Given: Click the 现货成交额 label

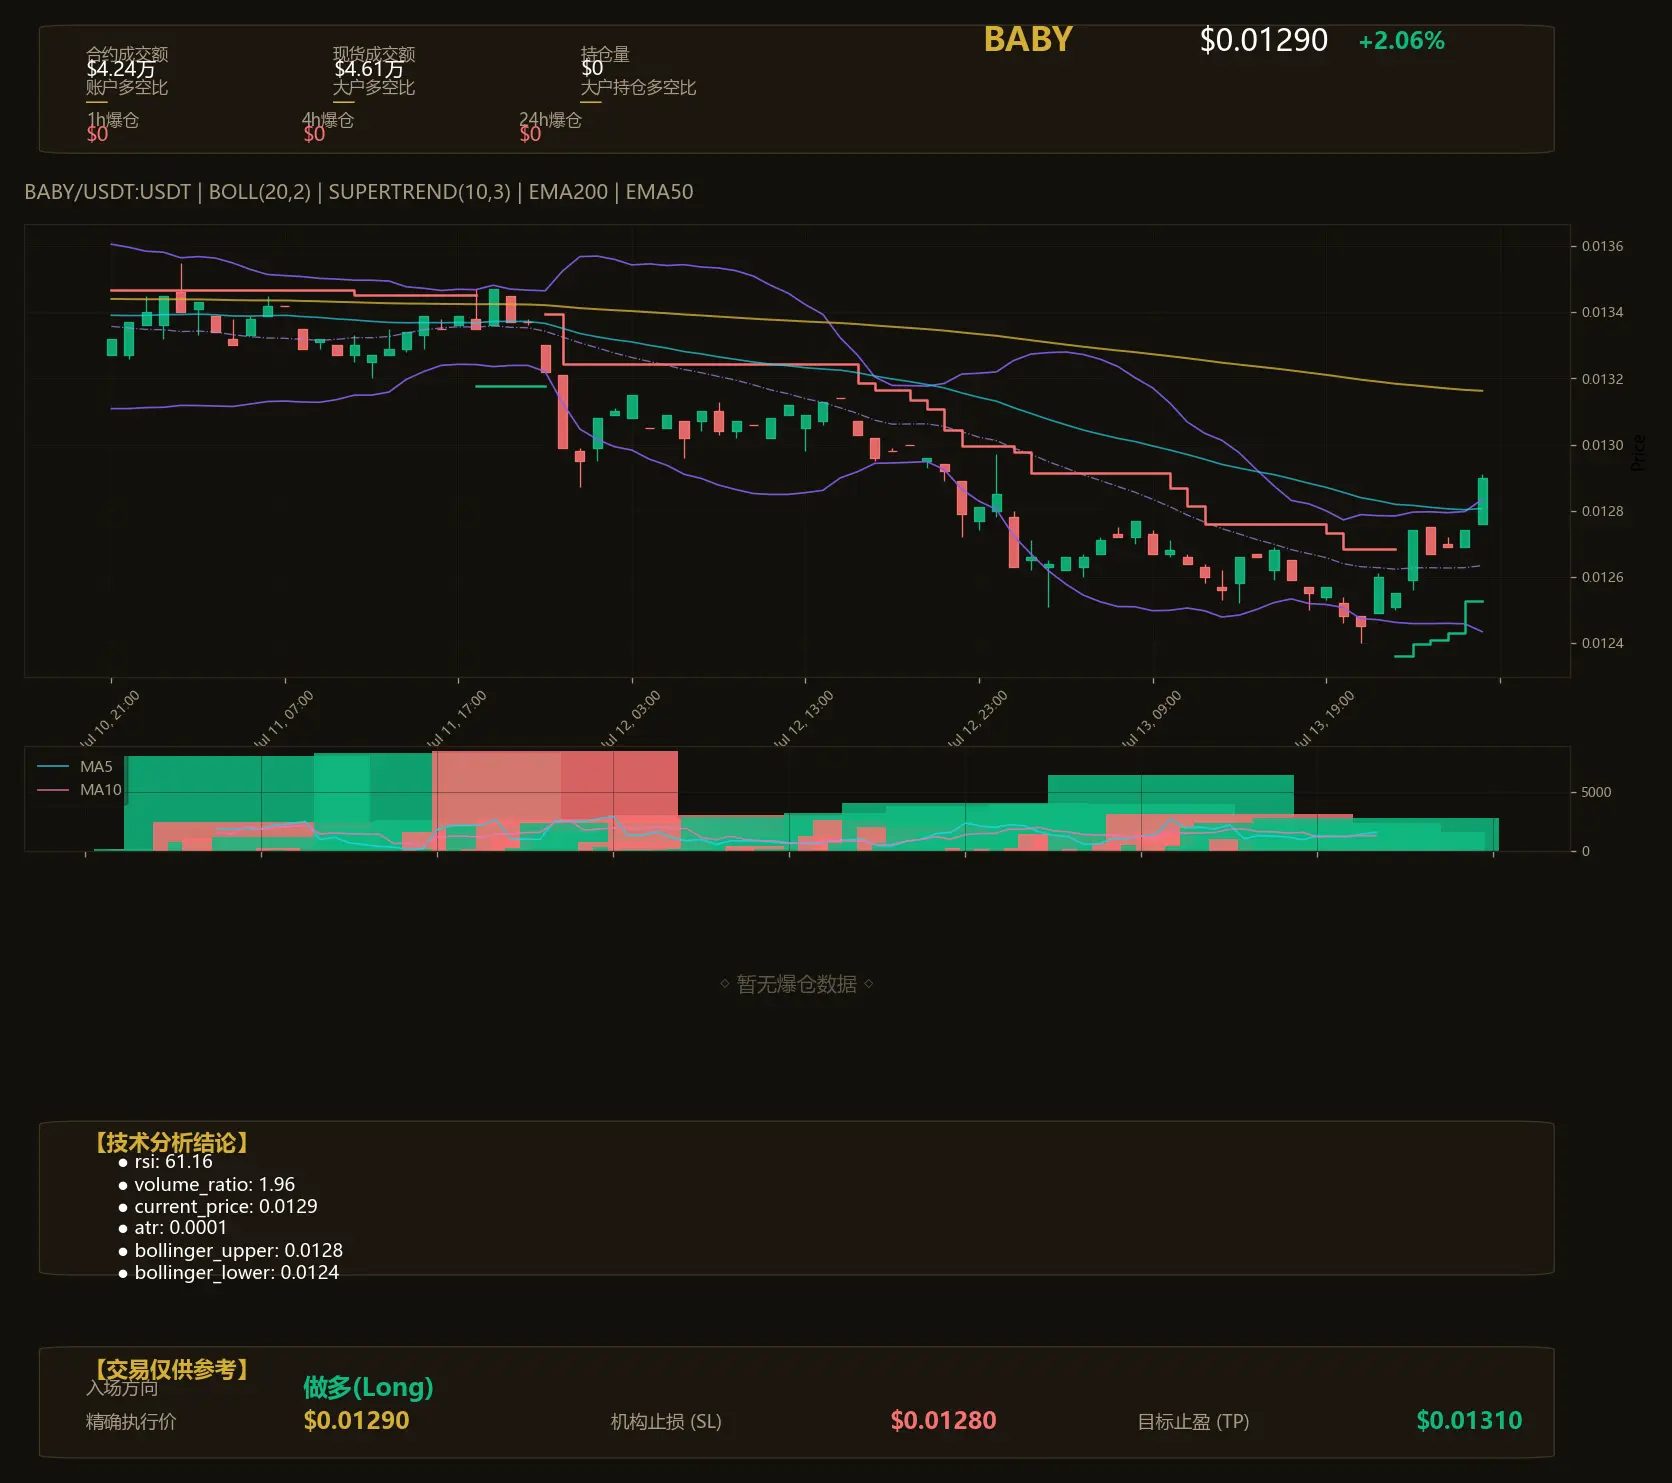Looking at the screenshot, I should click(x=374, y=53).
